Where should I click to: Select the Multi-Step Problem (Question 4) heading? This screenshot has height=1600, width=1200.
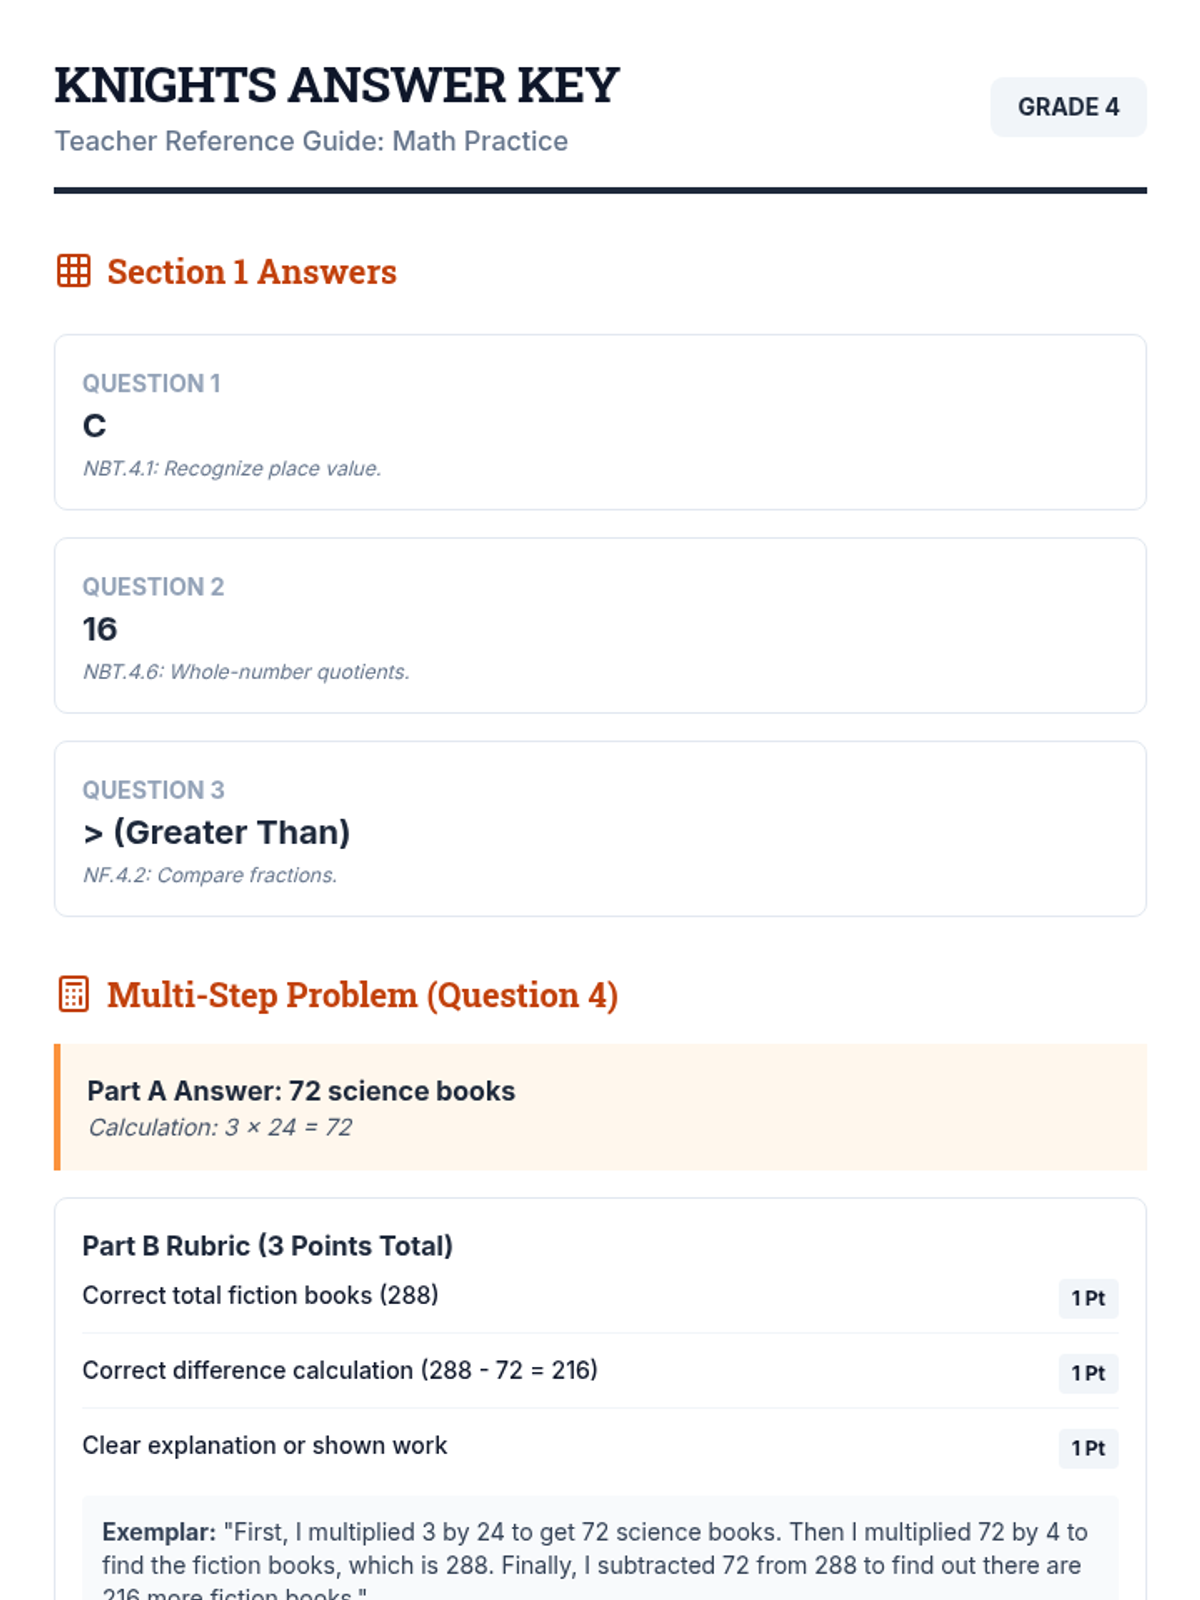tap(362, 995)
